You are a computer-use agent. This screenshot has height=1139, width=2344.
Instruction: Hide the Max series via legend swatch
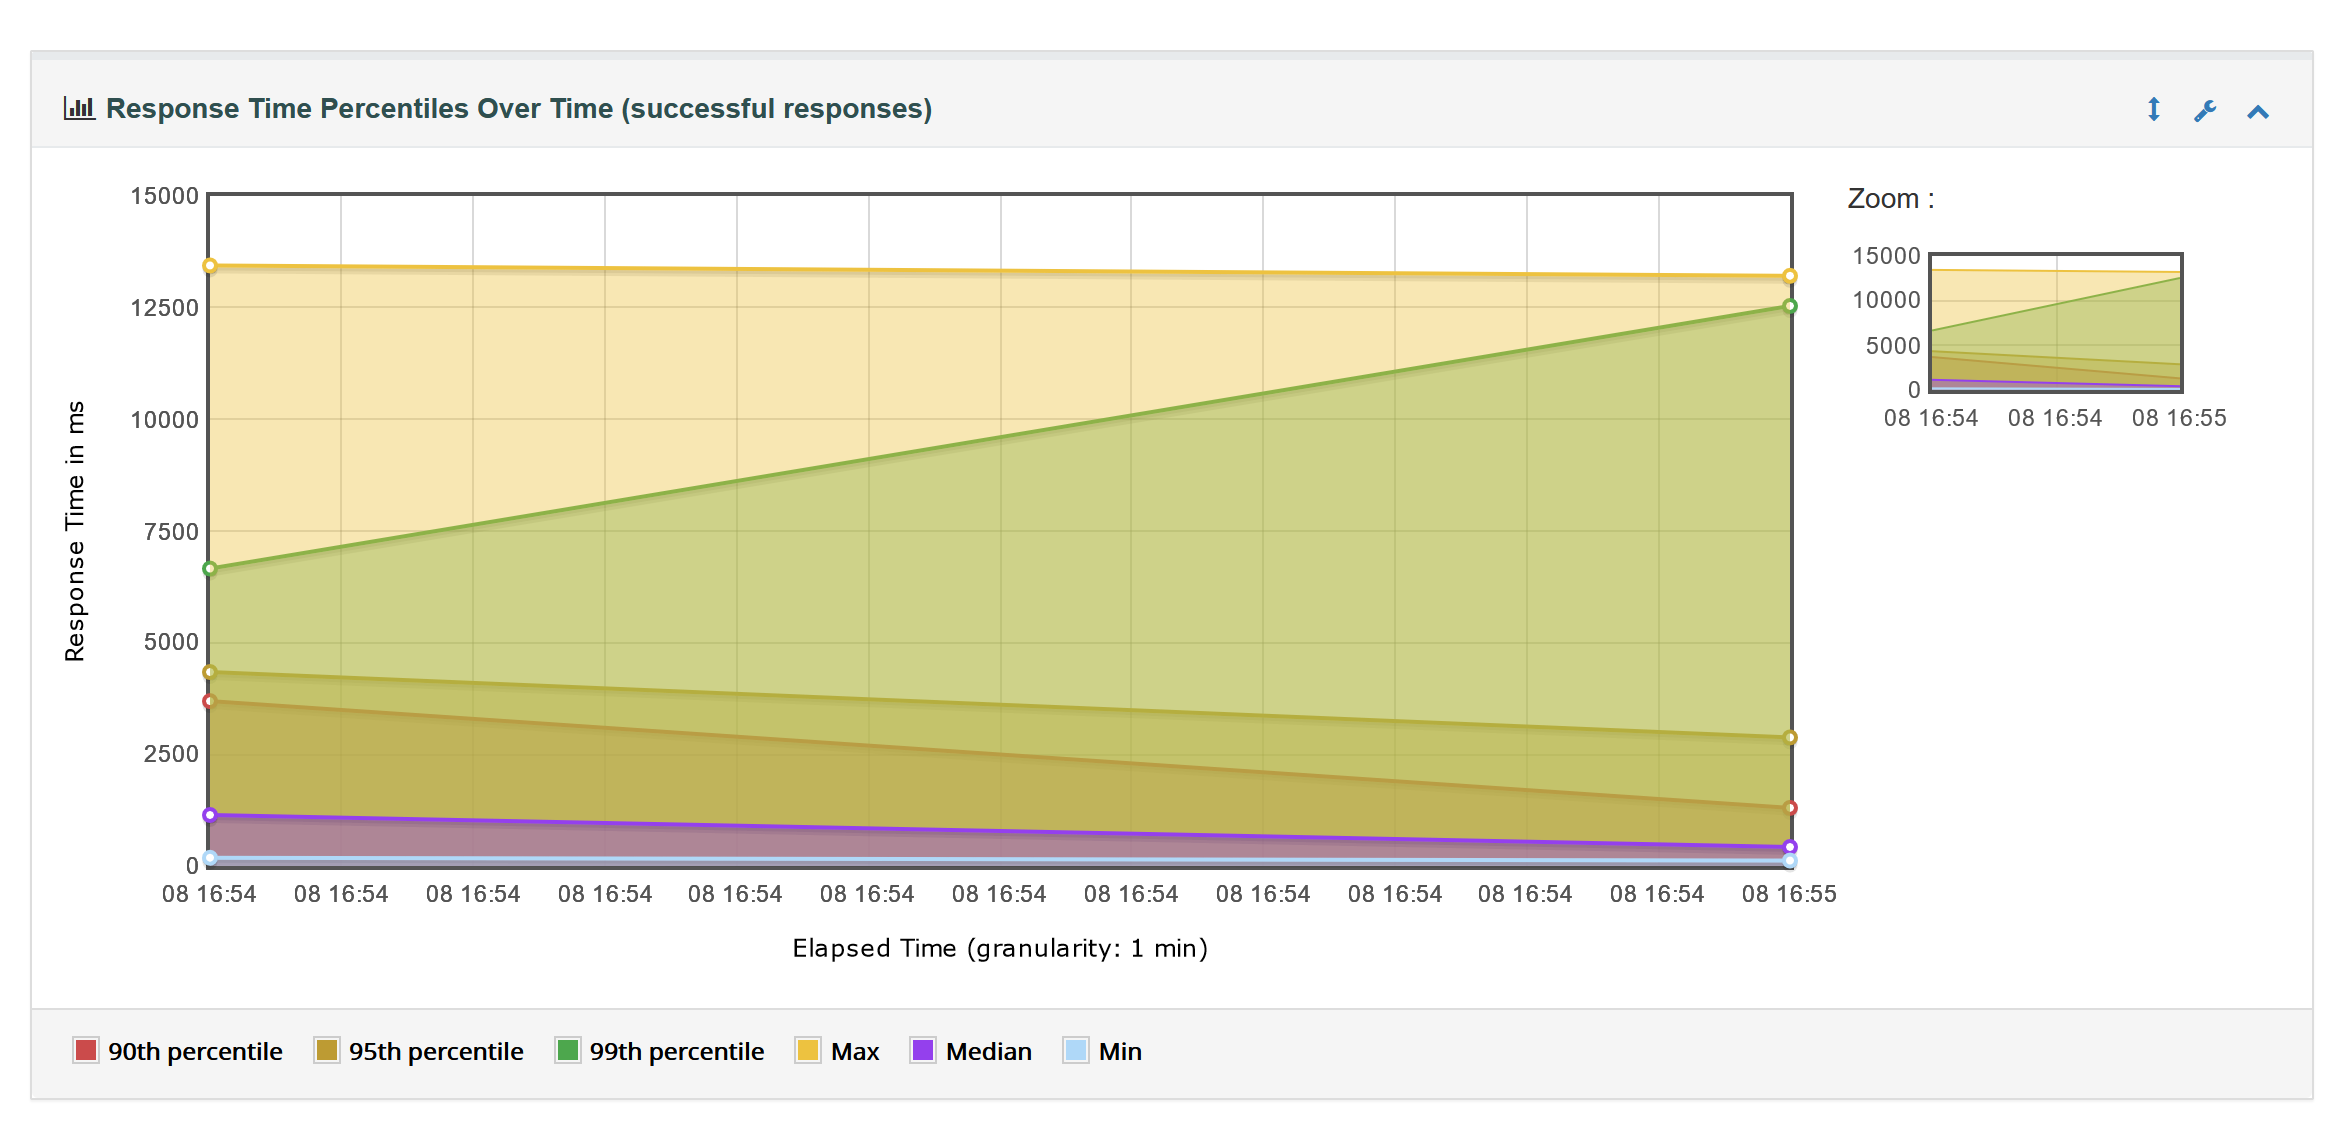(x=807, y=1050)
